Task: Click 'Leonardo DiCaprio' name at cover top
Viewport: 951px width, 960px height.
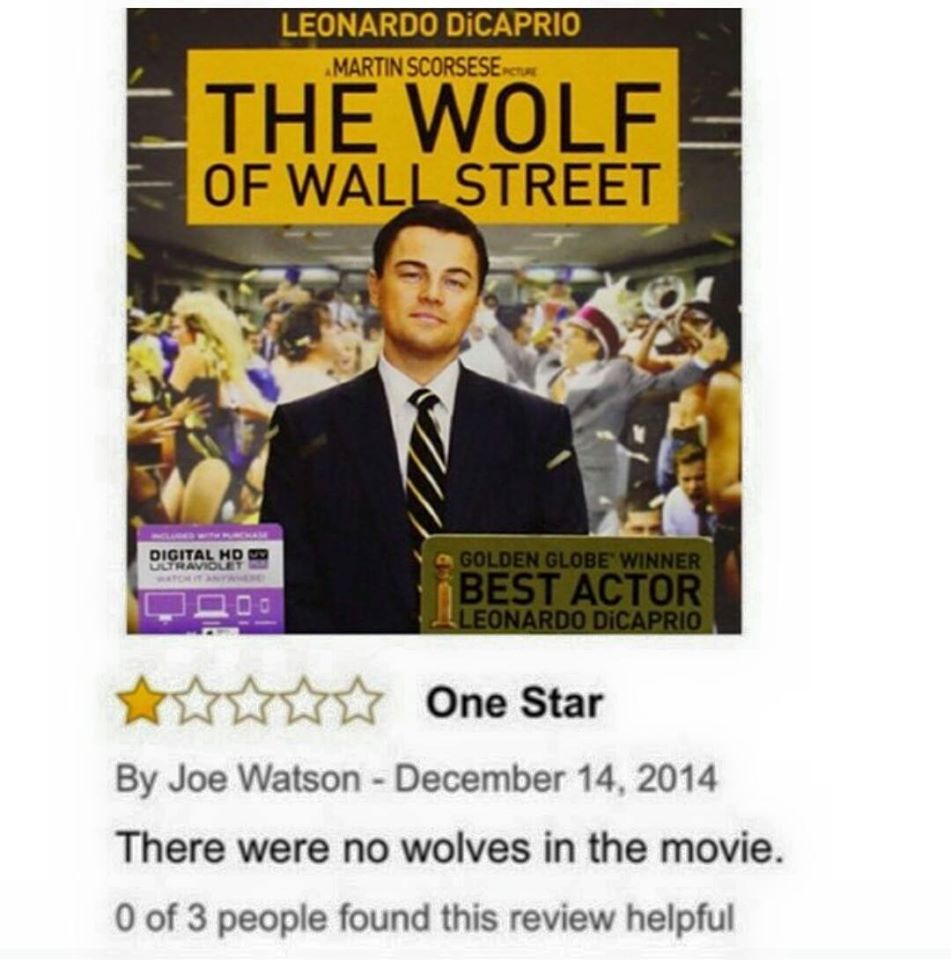Action: click(x=430, y=26)
